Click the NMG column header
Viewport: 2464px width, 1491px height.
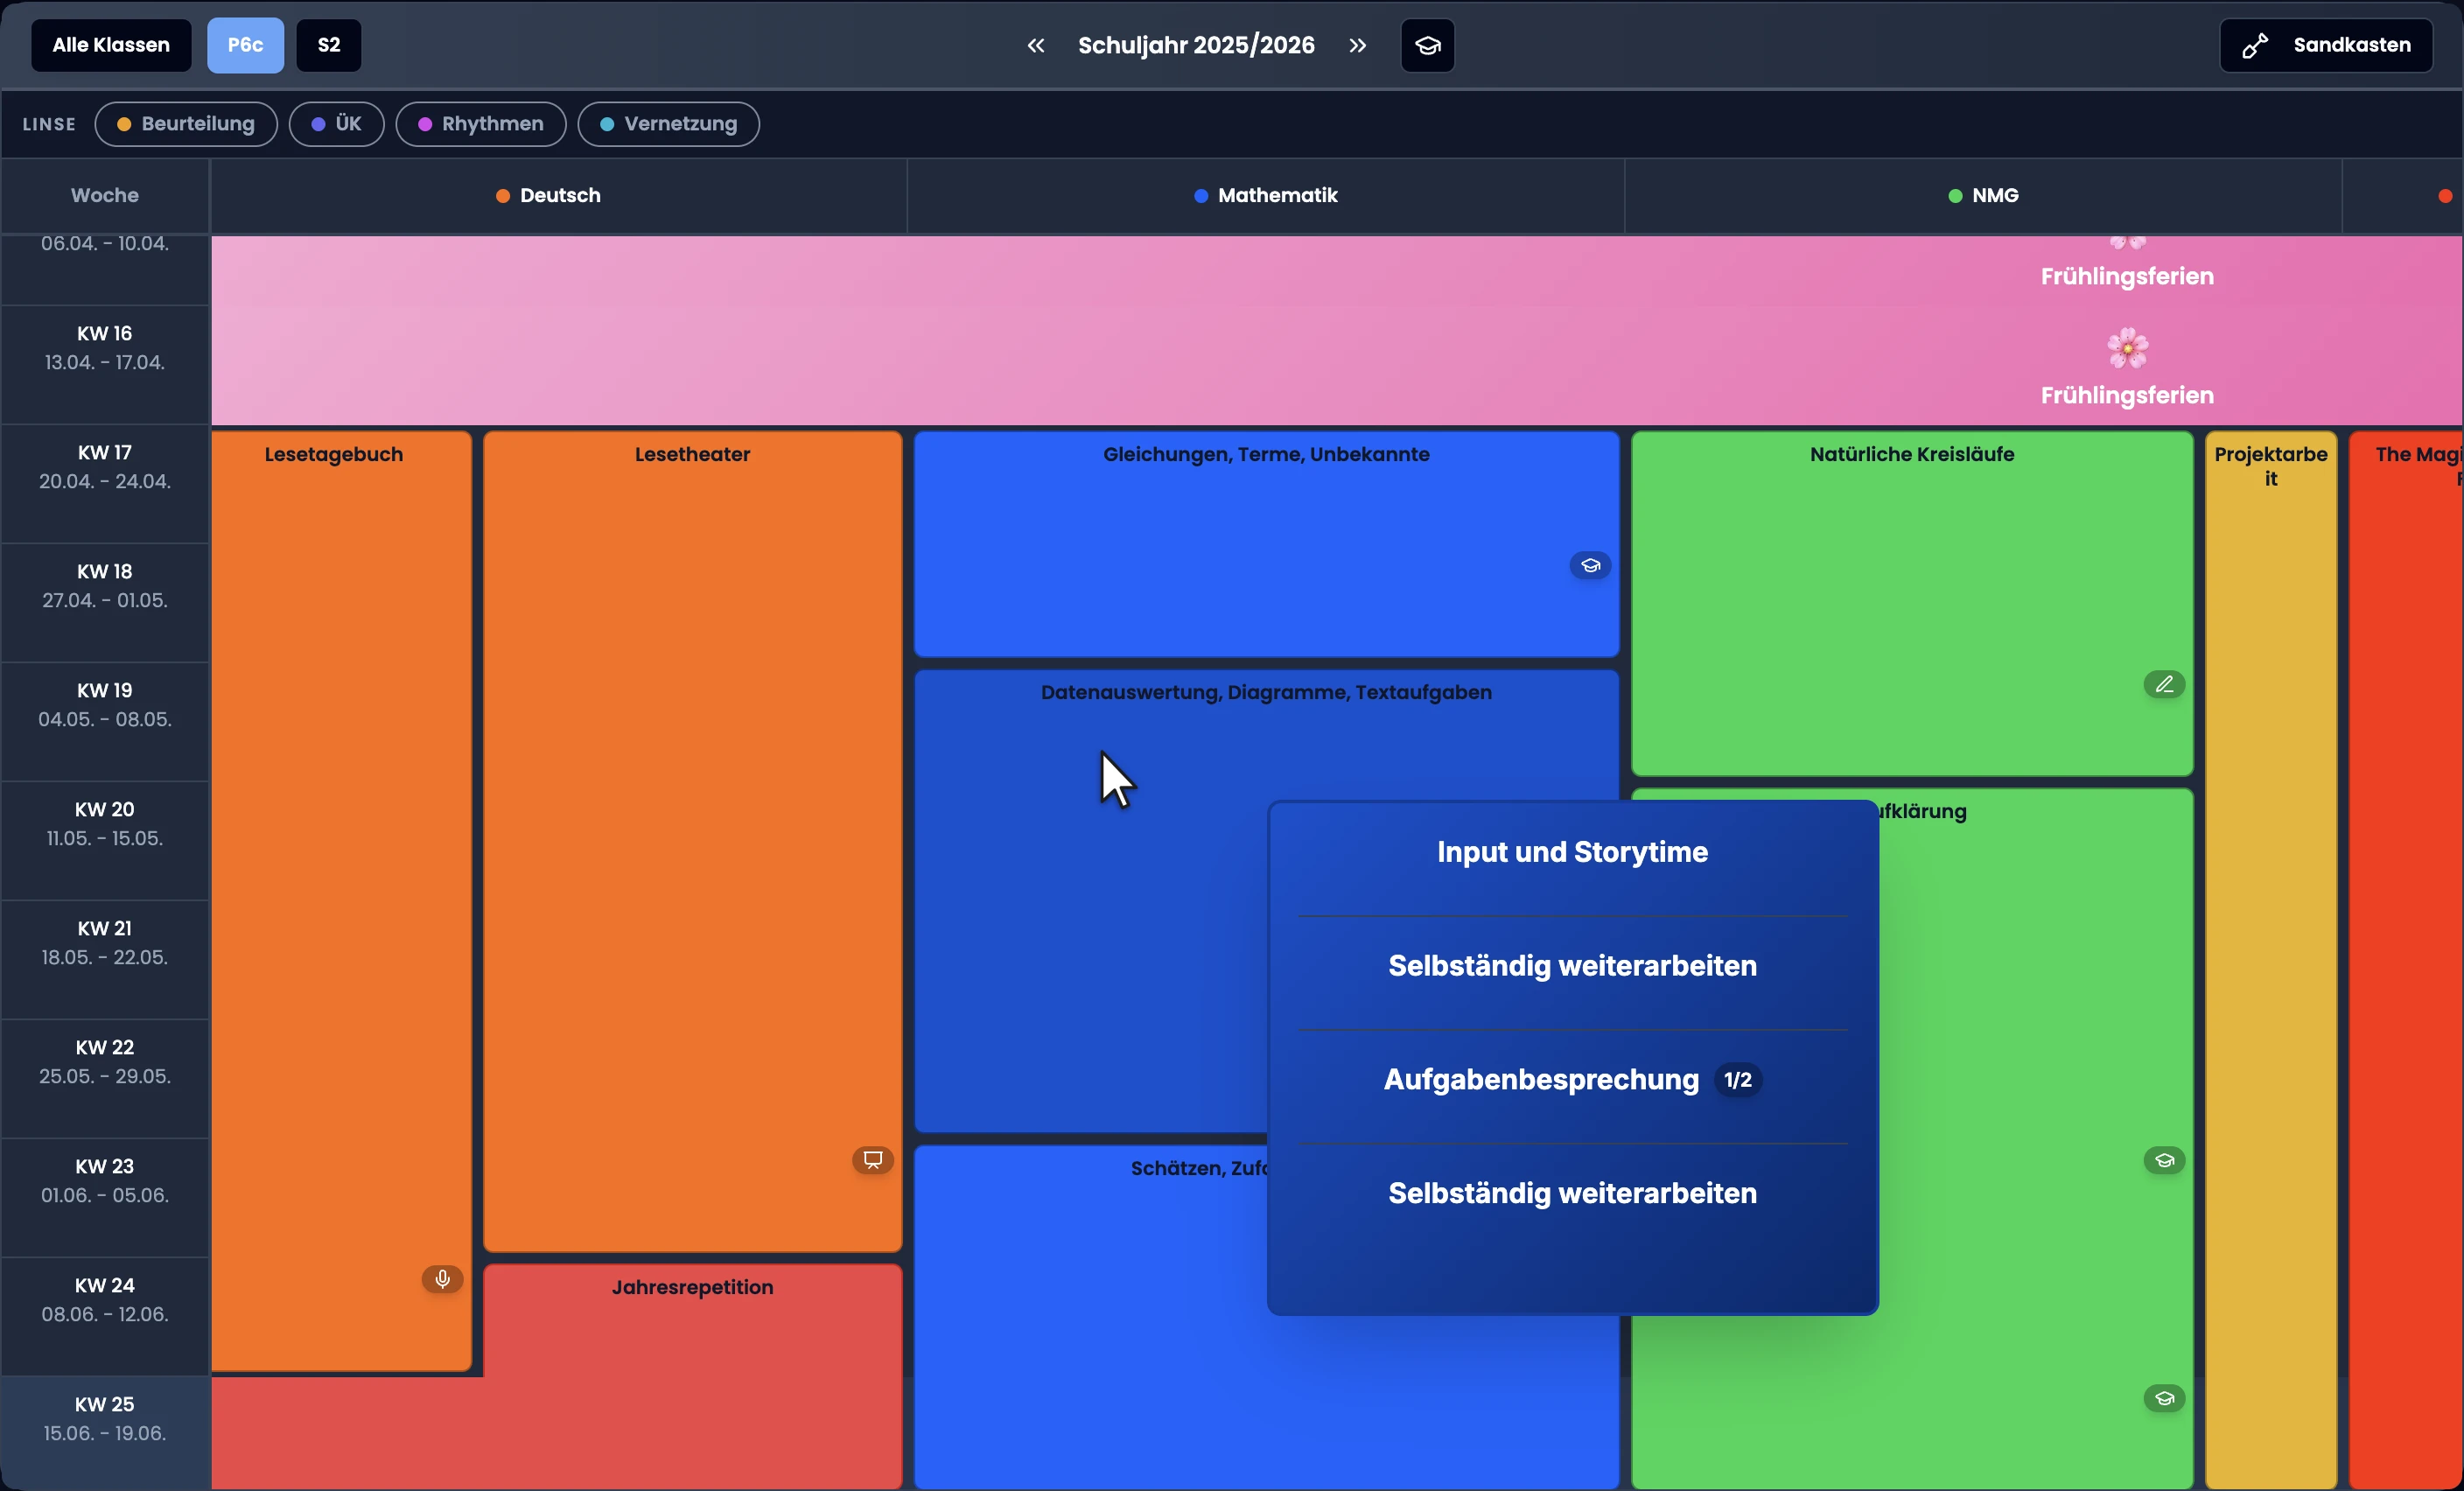[1983, 196]
